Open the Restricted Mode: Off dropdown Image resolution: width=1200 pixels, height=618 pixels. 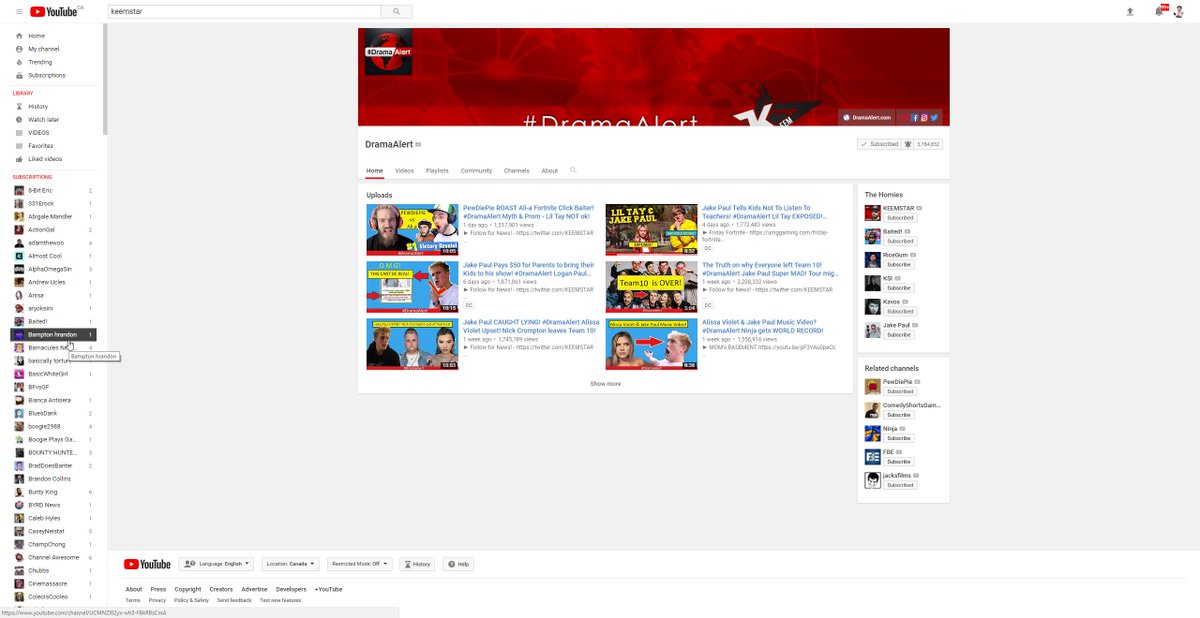pos(360,564)
